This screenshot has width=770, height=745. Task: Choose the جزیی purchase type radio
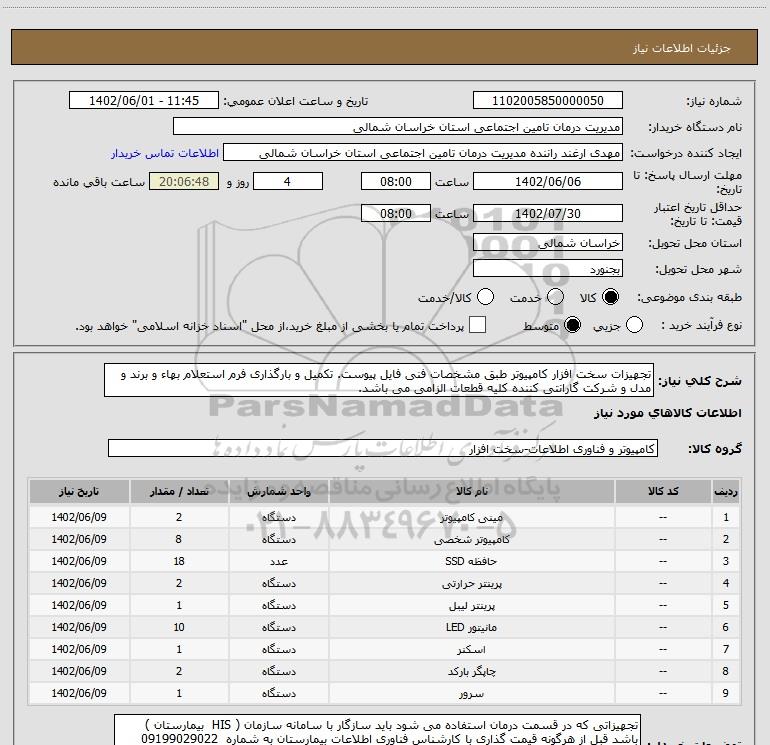[x=634, y=325]
